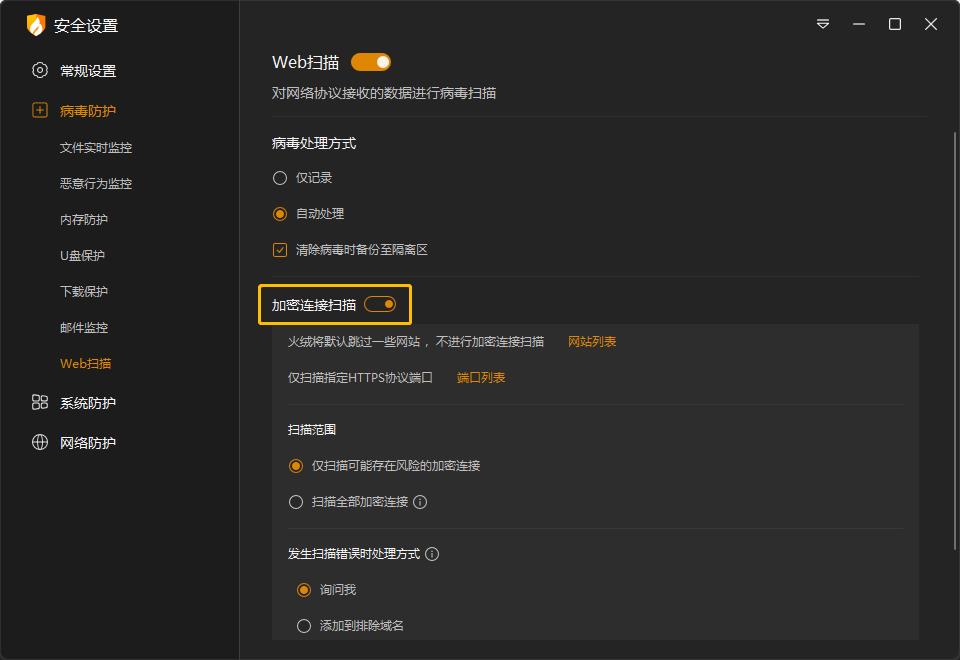Click the 对网络协议接收的数据进行病毒扫描 description
Screen dimensions: 960x660
[384, 93]
